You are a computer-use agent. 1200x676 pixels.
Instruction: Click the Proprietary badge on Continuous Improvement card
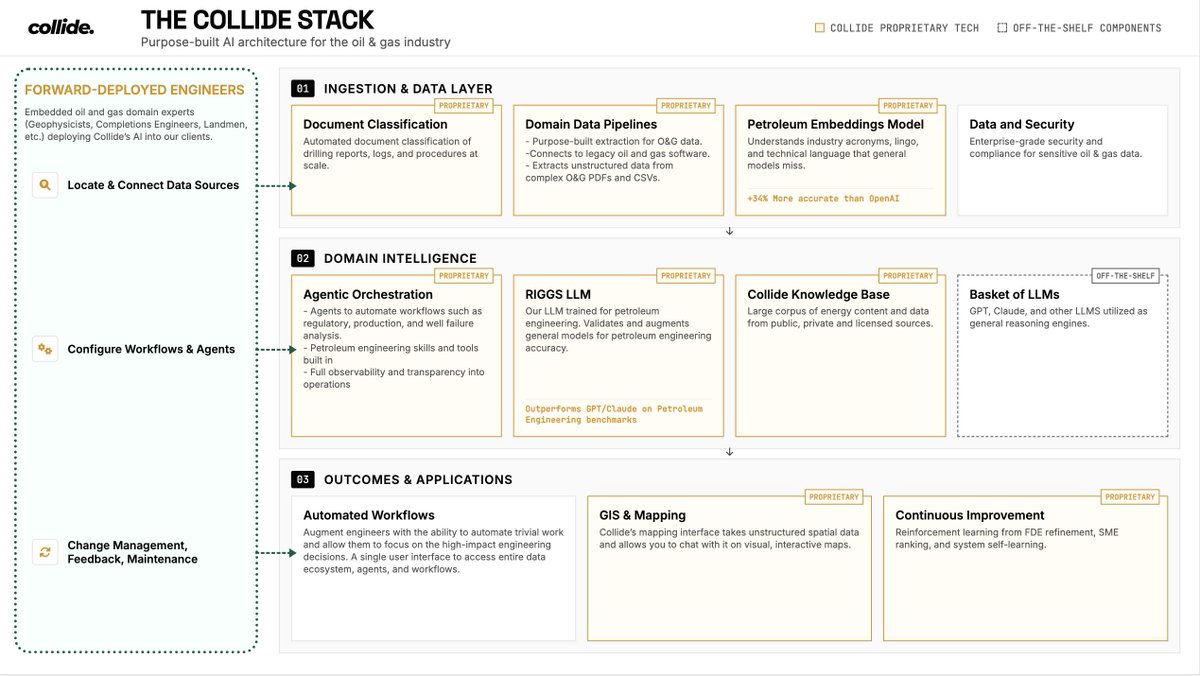tap(1130, 496)
